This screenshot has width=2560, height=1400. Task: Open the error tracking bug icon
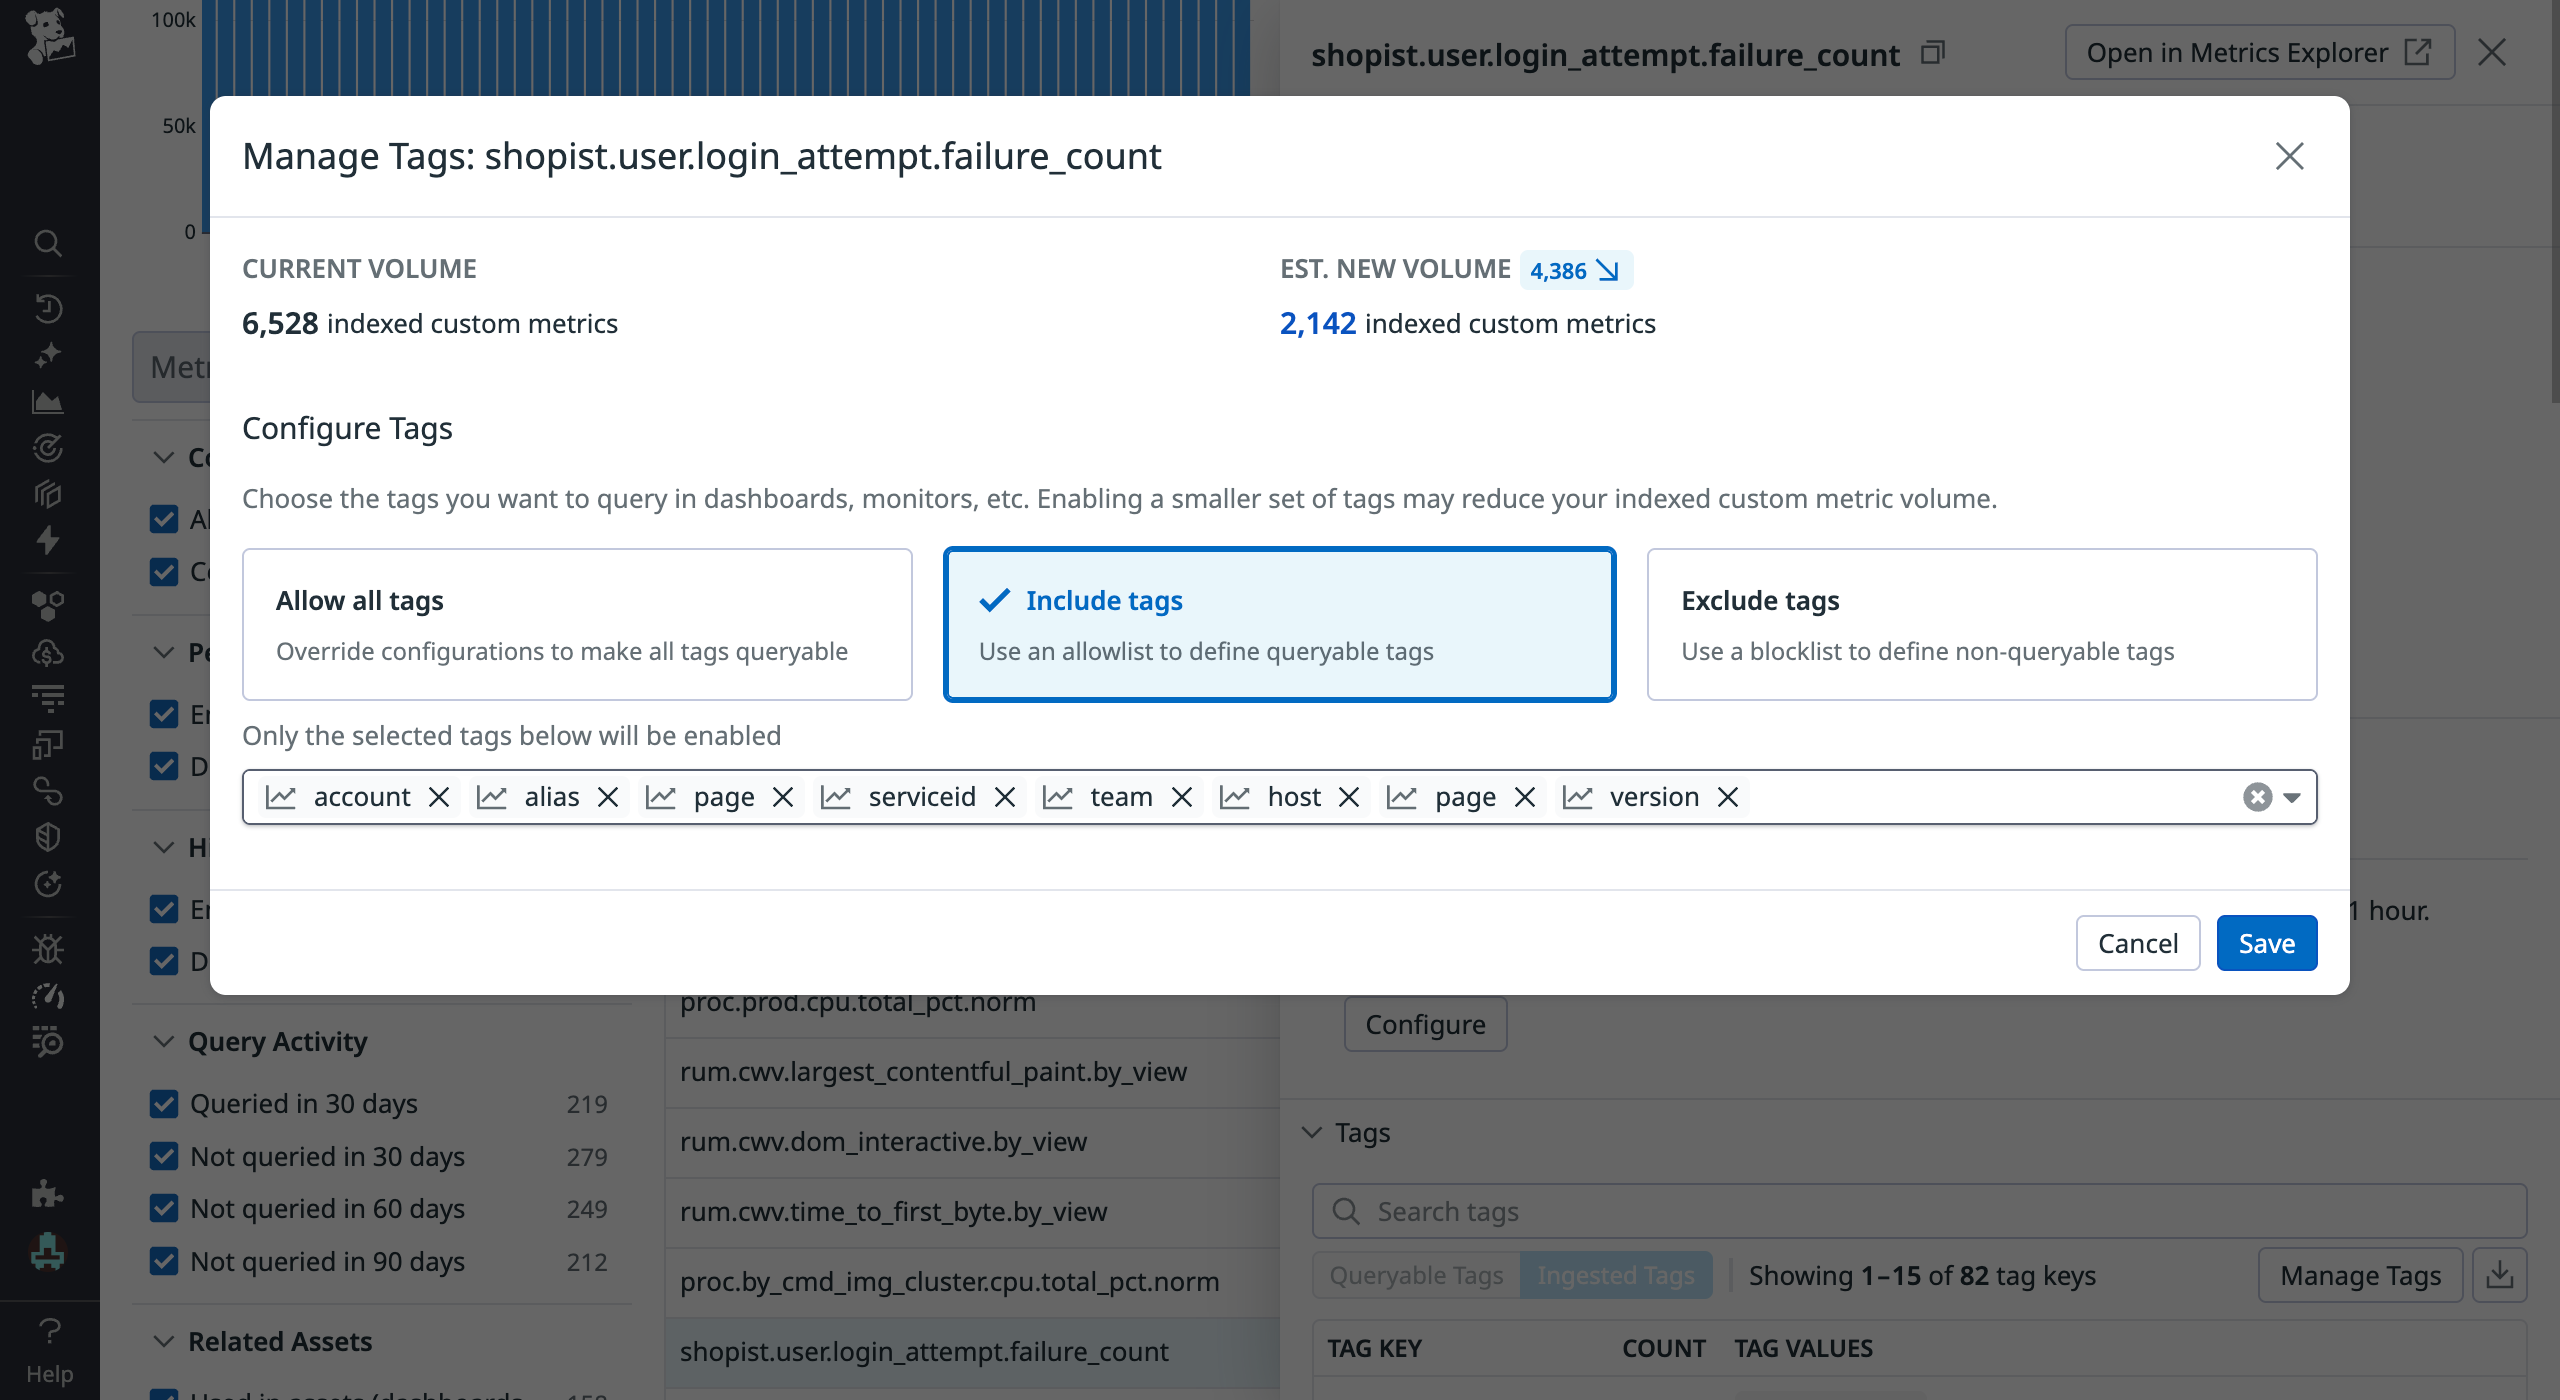click(x=48, y=948)
